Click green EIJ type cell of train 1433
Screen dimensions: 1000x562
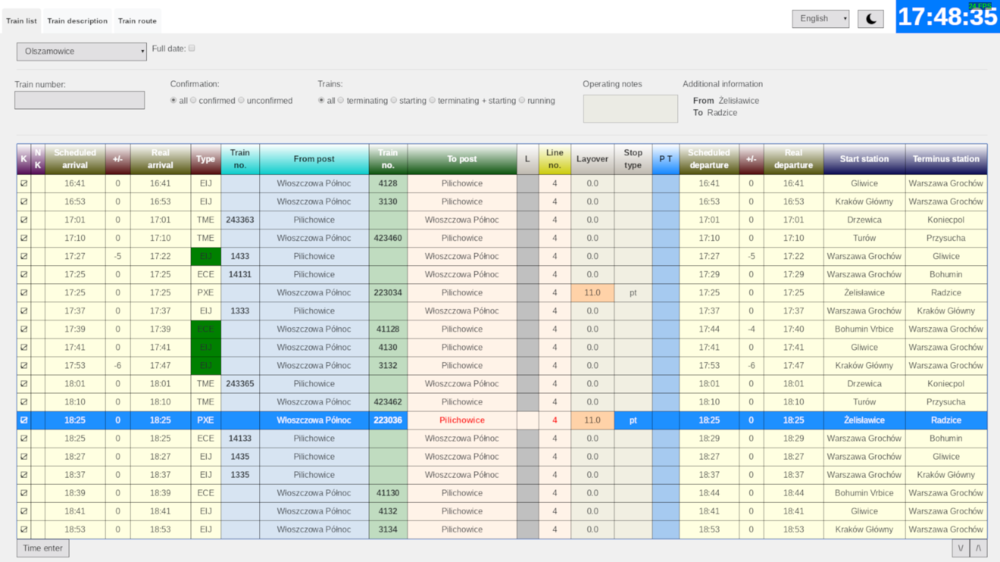pos(205,256)
